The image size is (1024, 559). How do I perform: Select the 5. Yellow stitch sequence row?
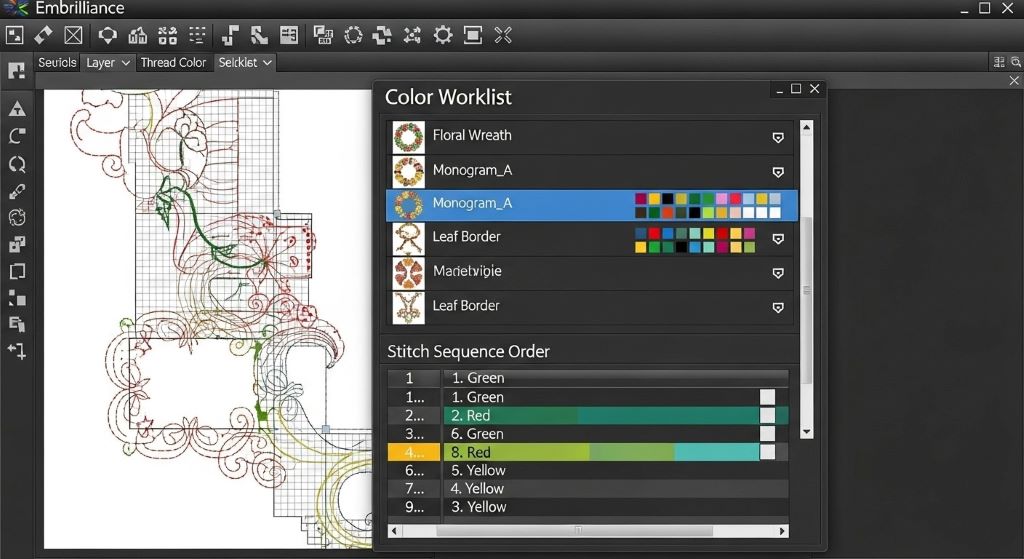coord(588,470)
